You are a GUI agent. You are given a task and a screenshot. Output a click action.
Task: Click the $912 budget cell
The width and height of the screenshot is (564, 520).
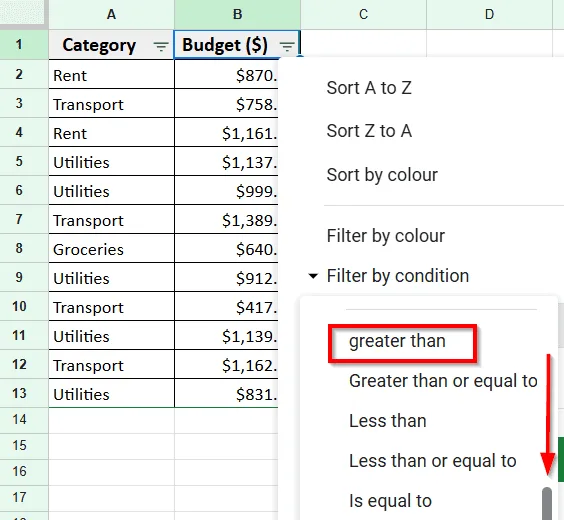pyautogui.click(x=227, y=277)
